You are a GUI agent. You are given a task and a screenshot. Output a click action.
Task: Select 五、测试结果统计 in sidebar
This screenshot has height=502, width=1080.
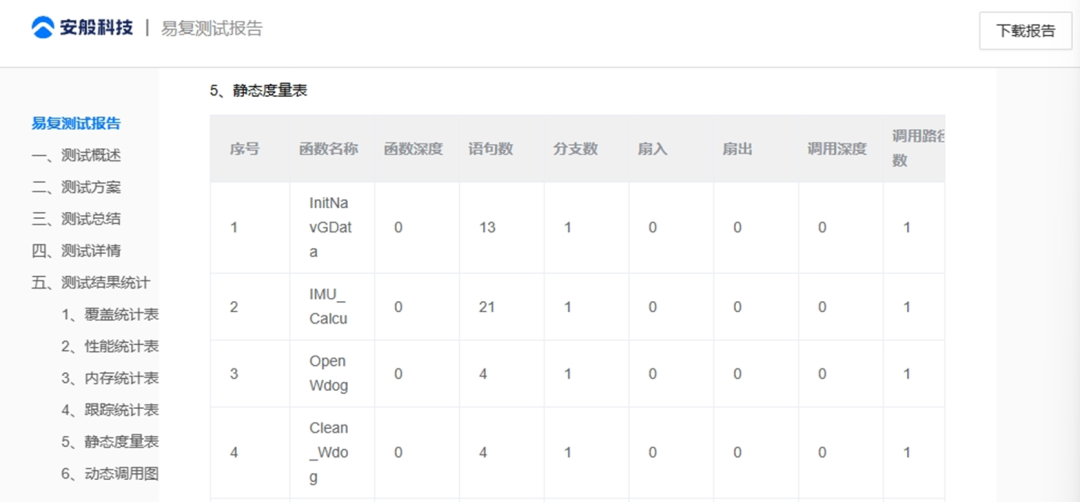click(92, 283)
